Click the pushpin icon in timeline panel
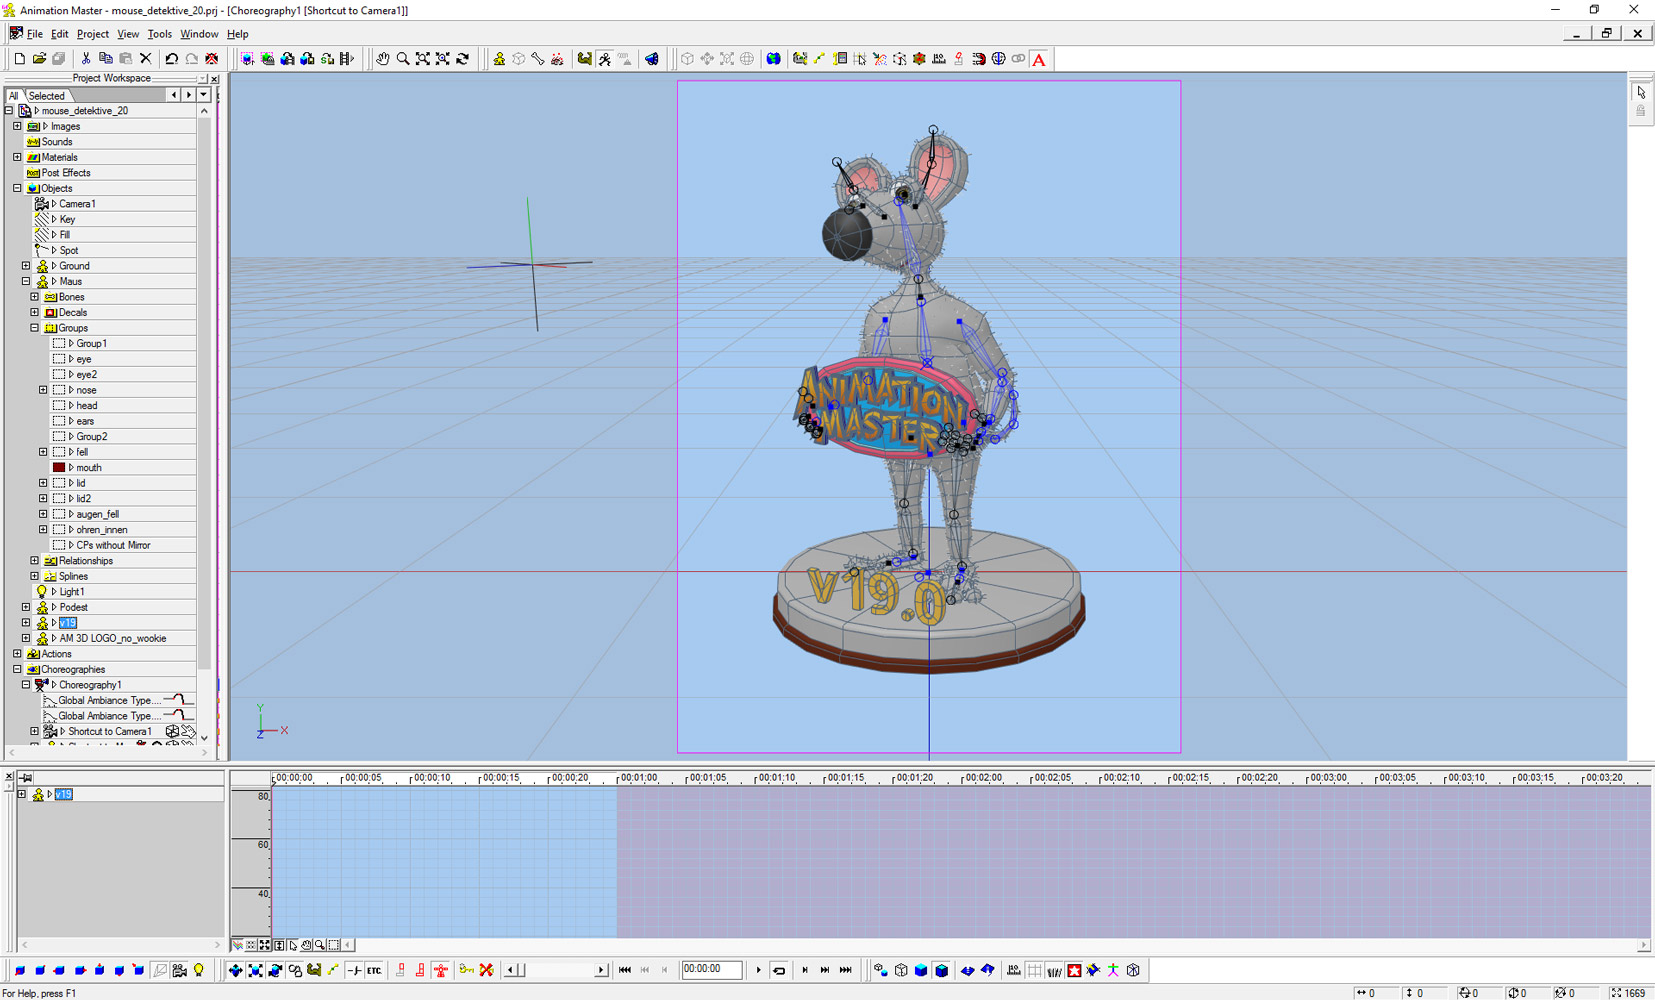The height and width of the screenshot is (1000, 1655). (x=26, y=778)
